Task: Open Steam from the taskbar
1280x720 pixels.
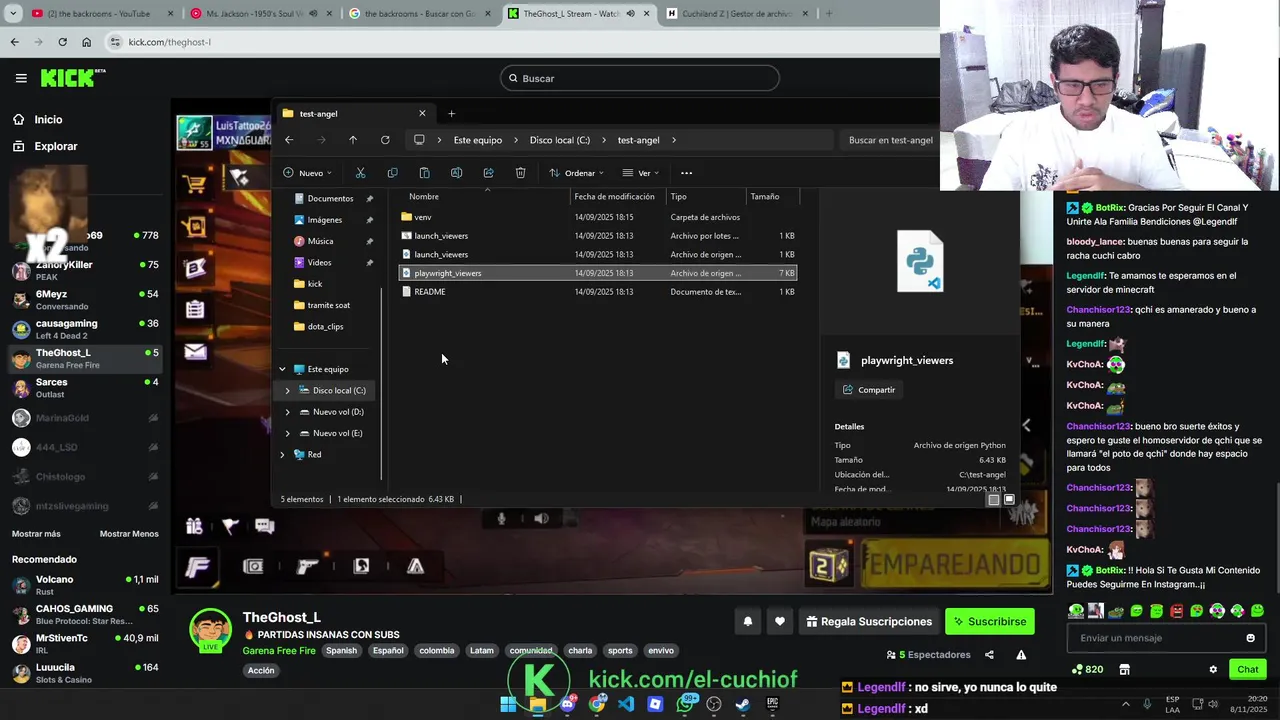Action: 742,704
